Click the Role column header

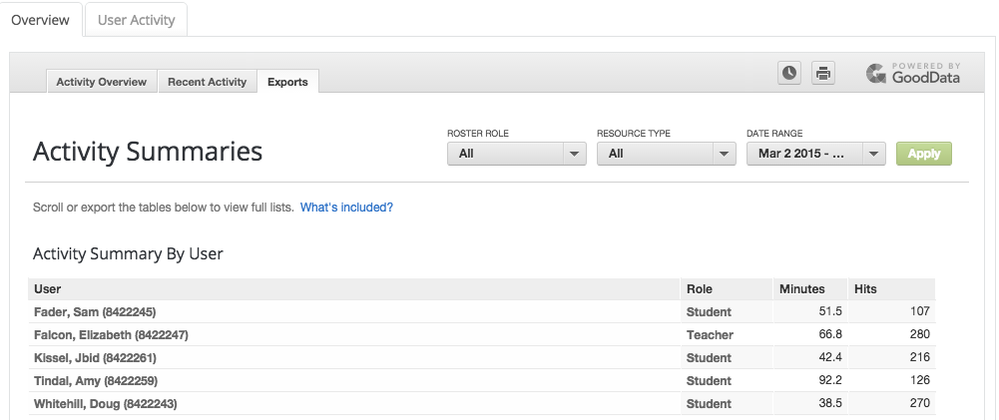(699, 289)
